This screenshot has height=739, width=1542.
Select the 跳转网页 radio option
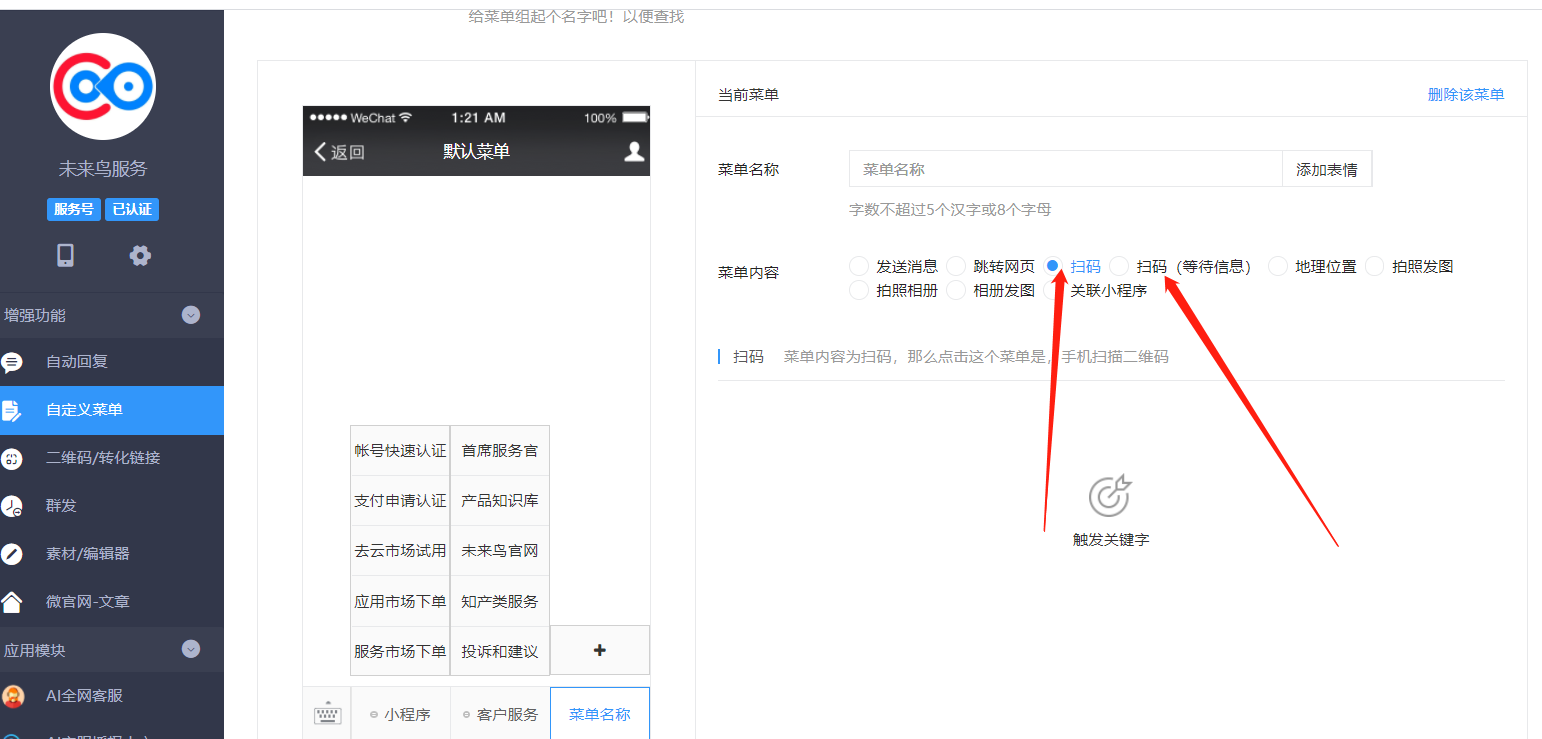[x=956, y=266]
